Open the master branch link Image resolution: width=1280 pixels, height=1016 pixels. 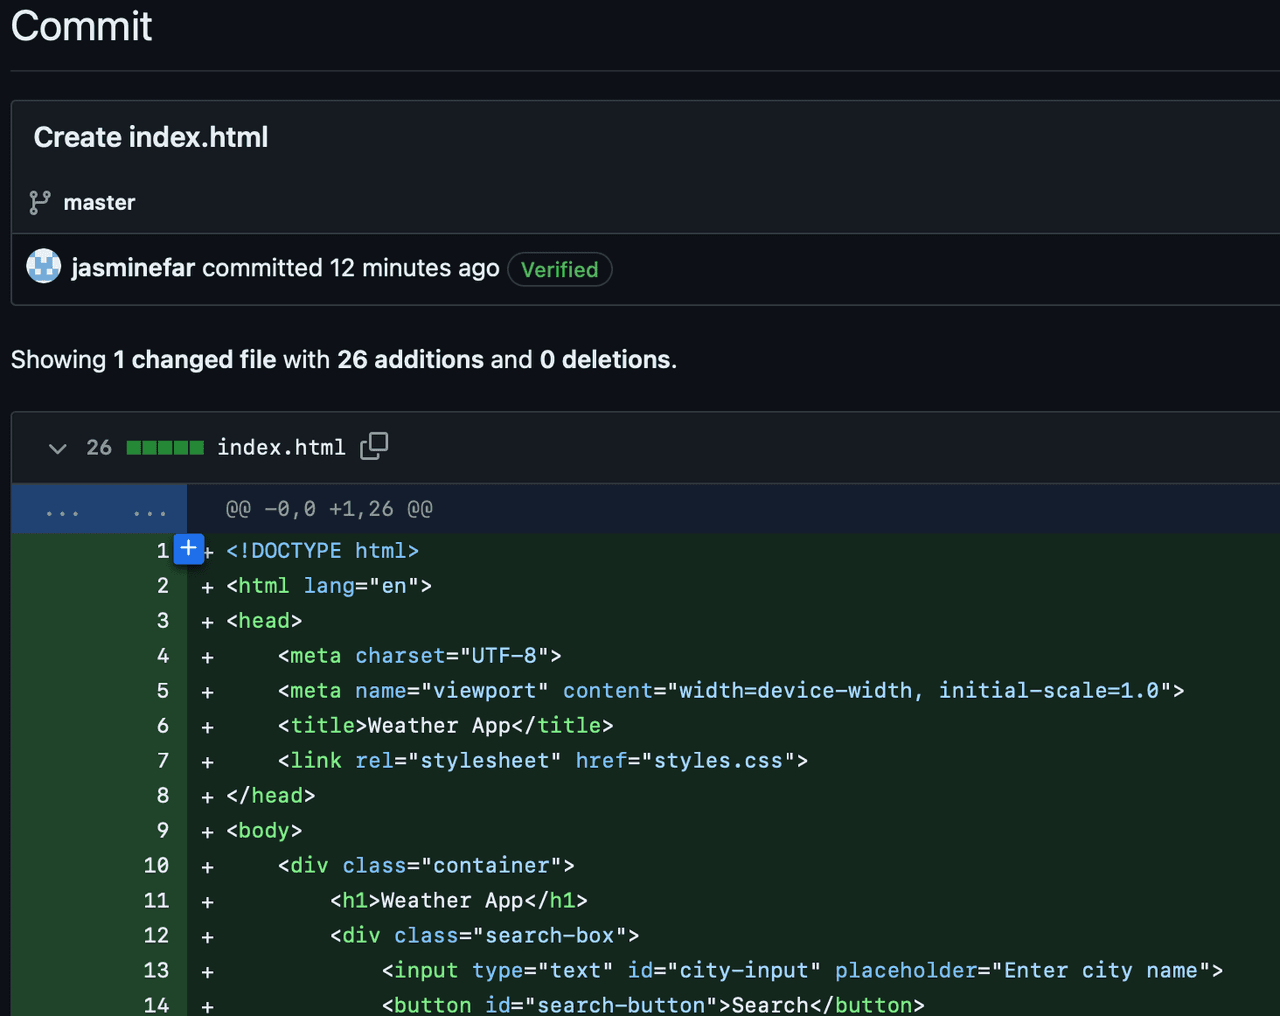[99, 203]
